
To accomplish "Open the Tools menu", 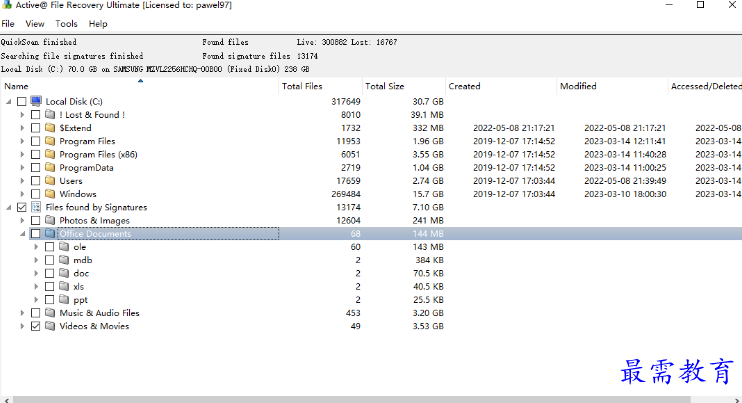I will click(x=66, y=24).
